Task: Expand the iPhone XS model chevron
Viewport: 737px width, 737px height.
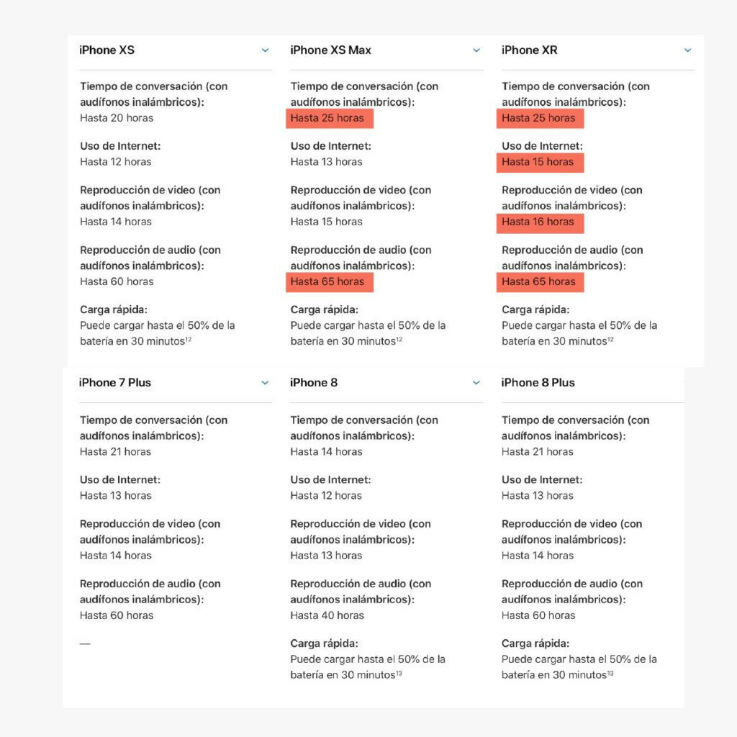Action: click(265, 50)
